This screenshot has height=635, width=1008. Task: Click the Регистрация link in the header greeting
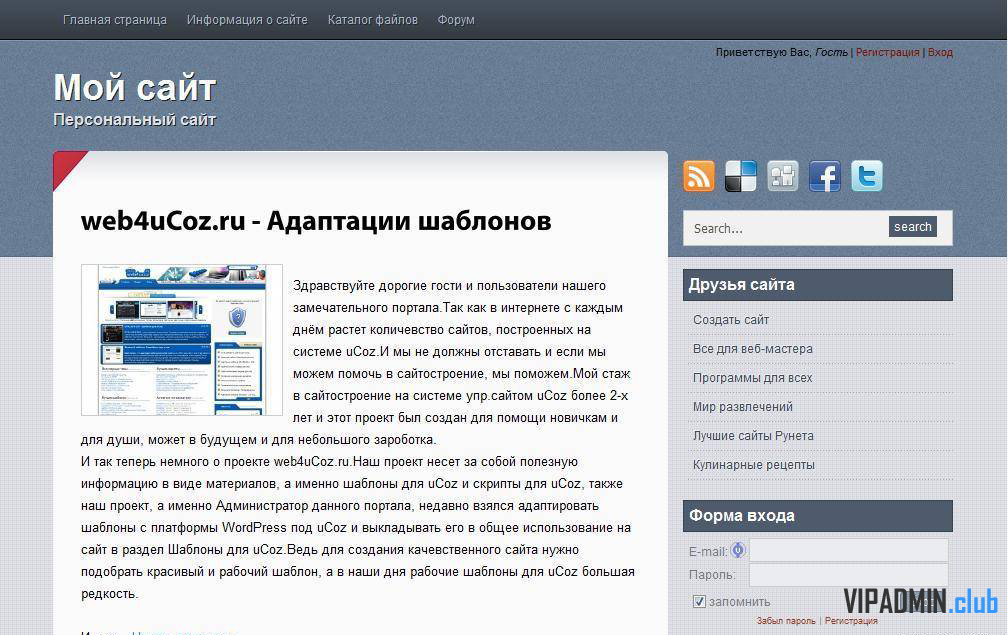click(887, 52)
